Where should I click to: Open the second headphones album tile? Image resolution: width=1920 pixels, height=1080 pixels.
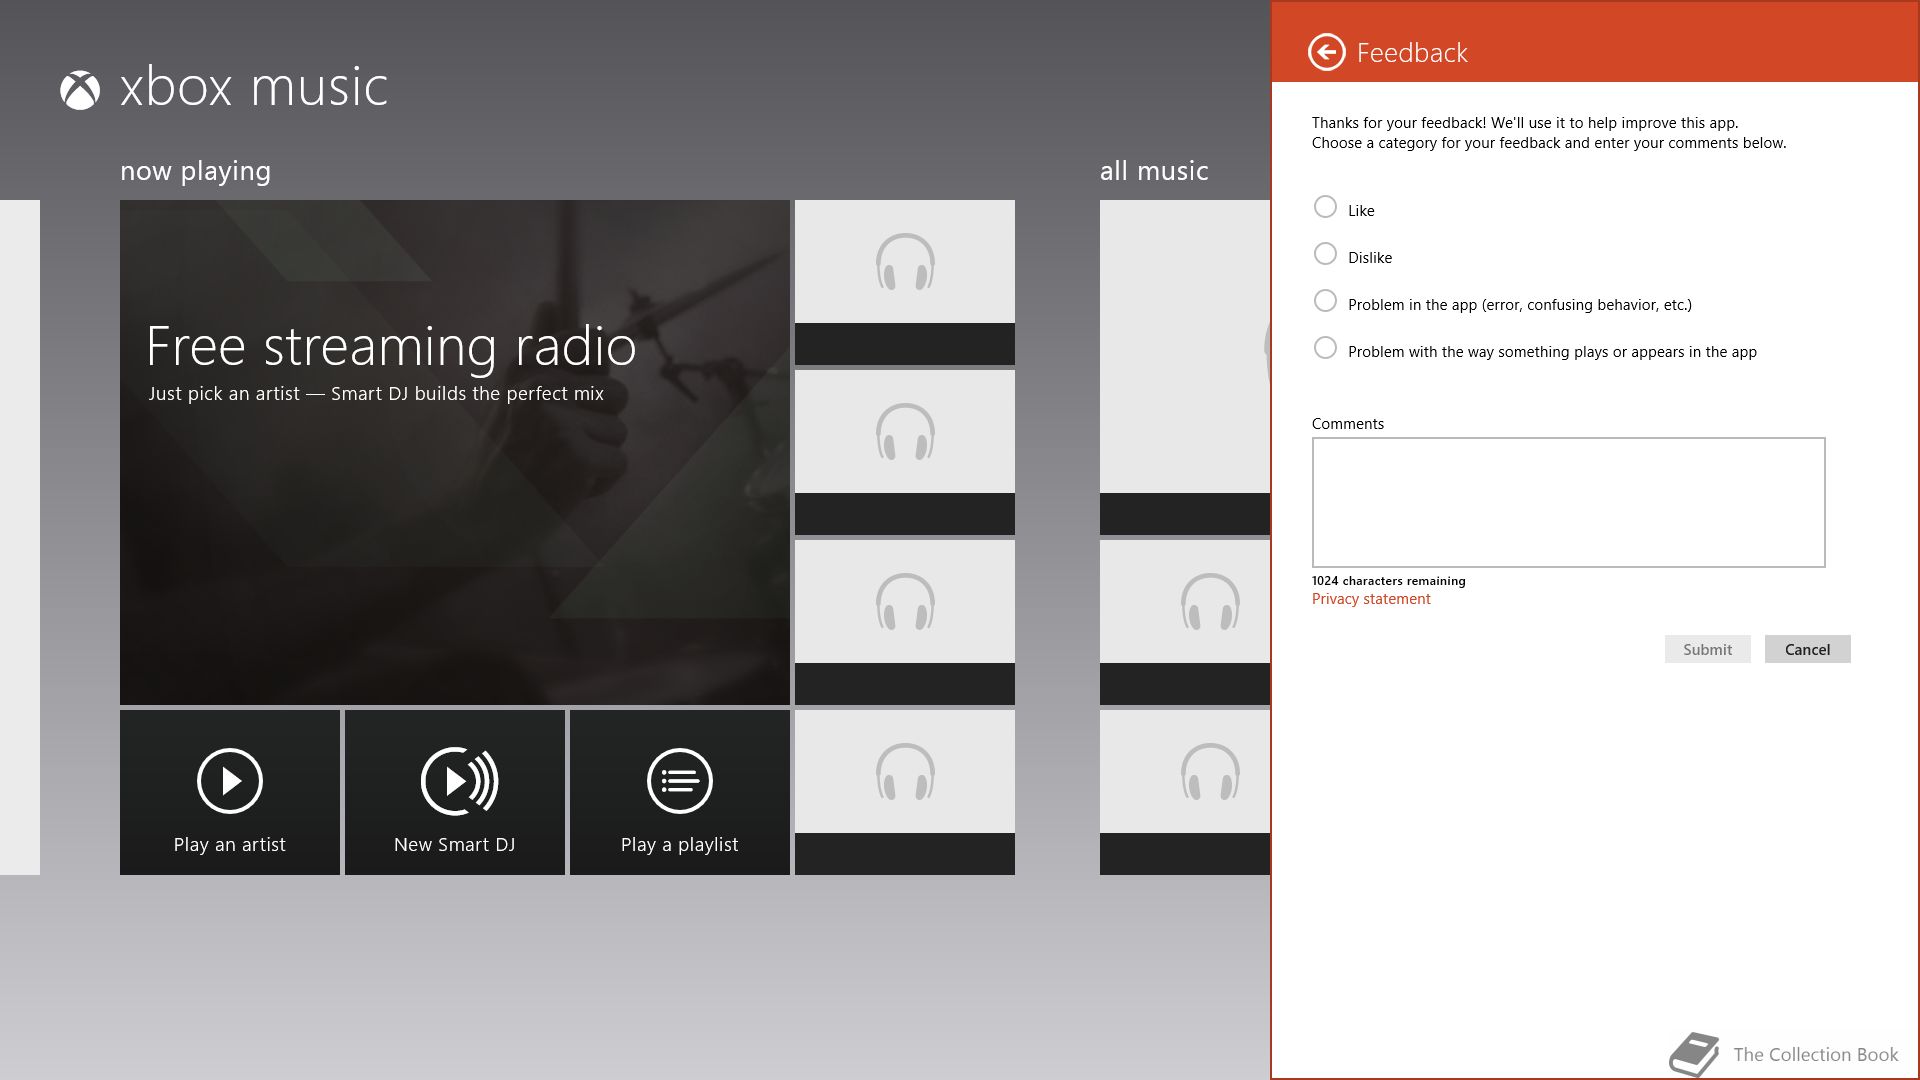[904, 451]
